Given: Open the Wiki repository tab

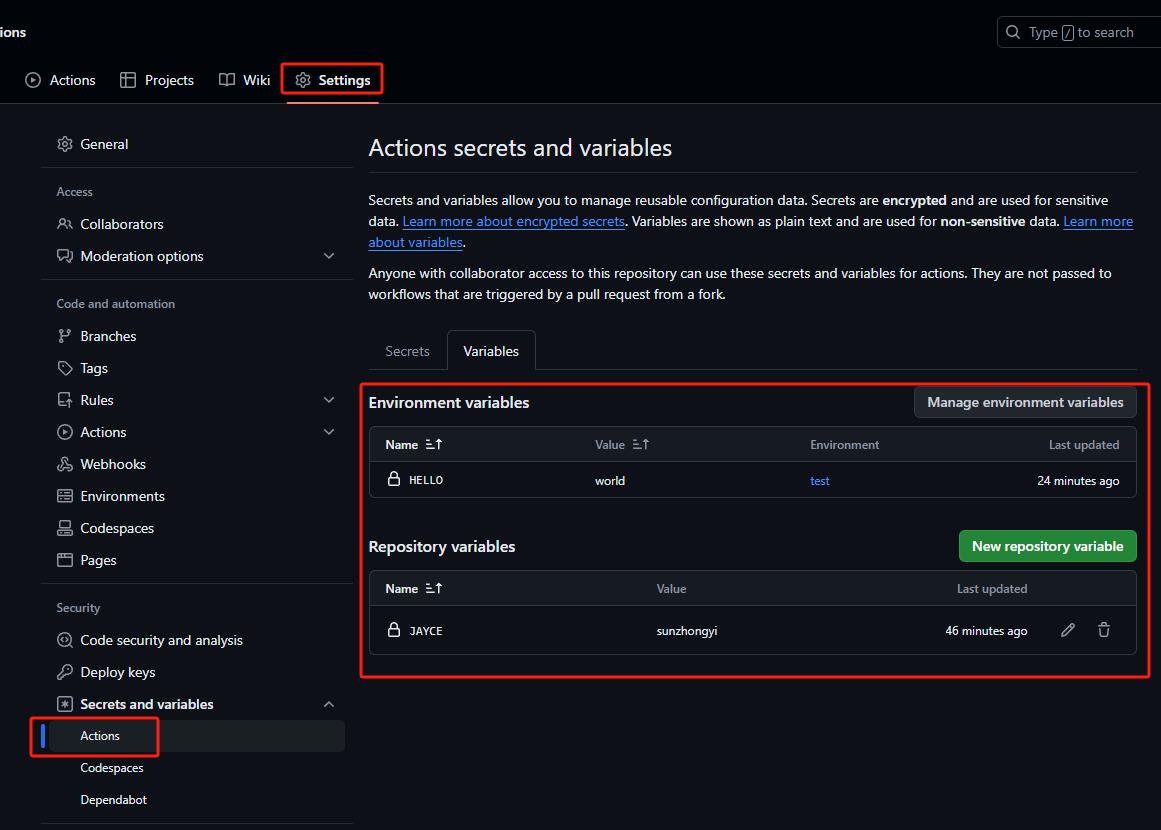Looking at the screenshot, I should click(x=245, y=80).
